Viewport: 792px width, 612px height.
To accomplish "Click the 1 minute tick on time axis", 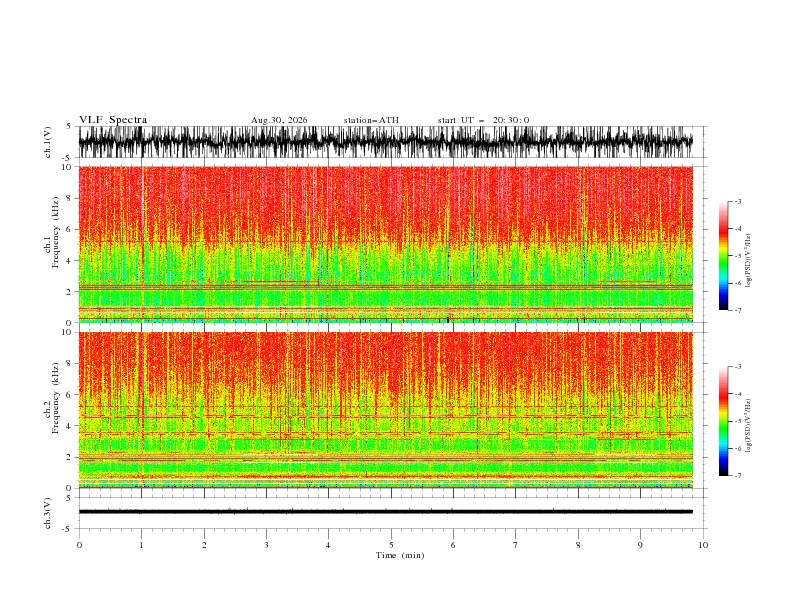I will tap(141, 545).
